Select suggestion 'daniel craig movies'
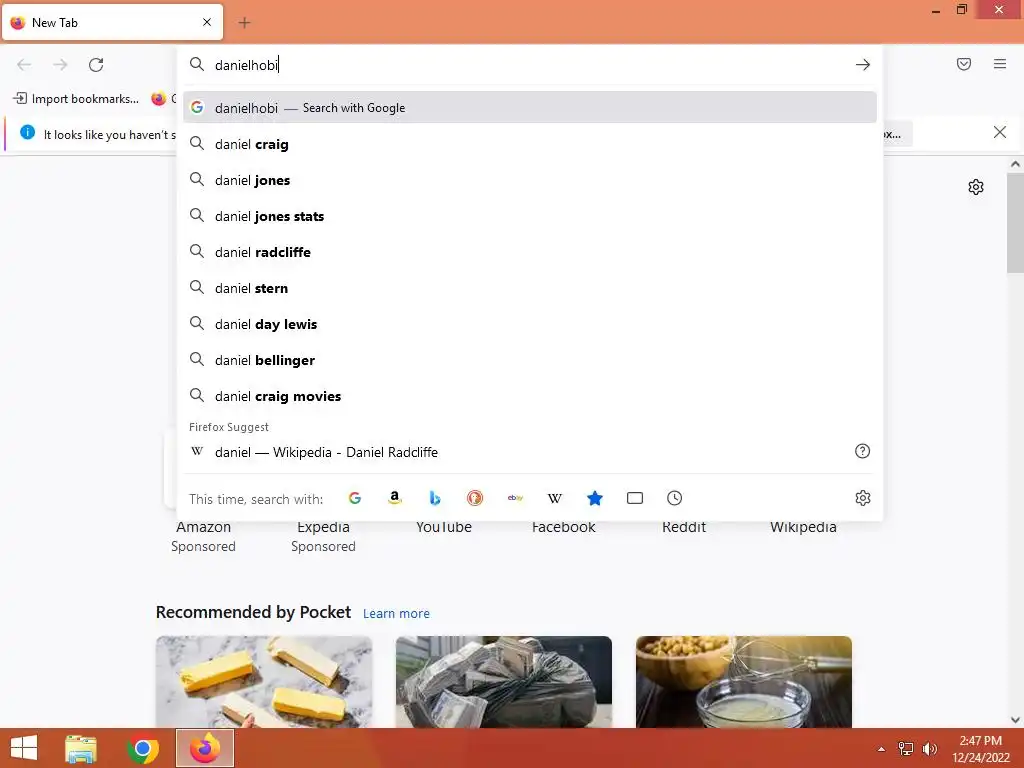Viewport: 1024px width, 768px height. click(530, 396)
